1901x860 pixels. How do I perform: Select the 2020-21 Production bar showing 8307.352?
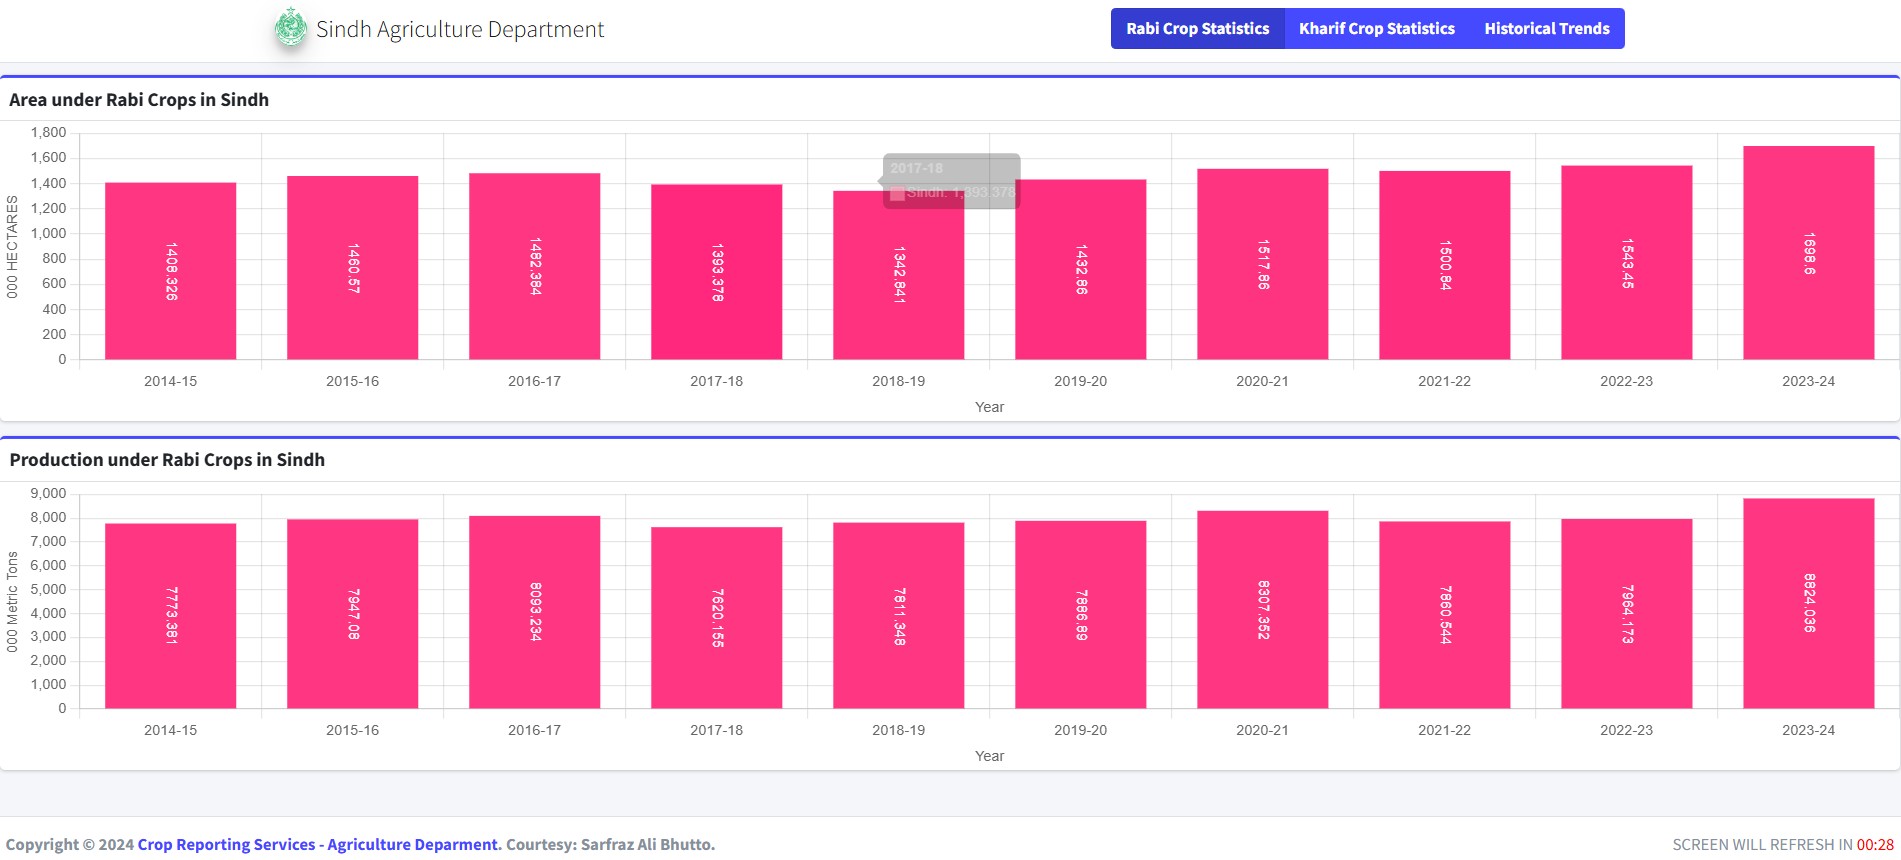[x=1262, y=610]
